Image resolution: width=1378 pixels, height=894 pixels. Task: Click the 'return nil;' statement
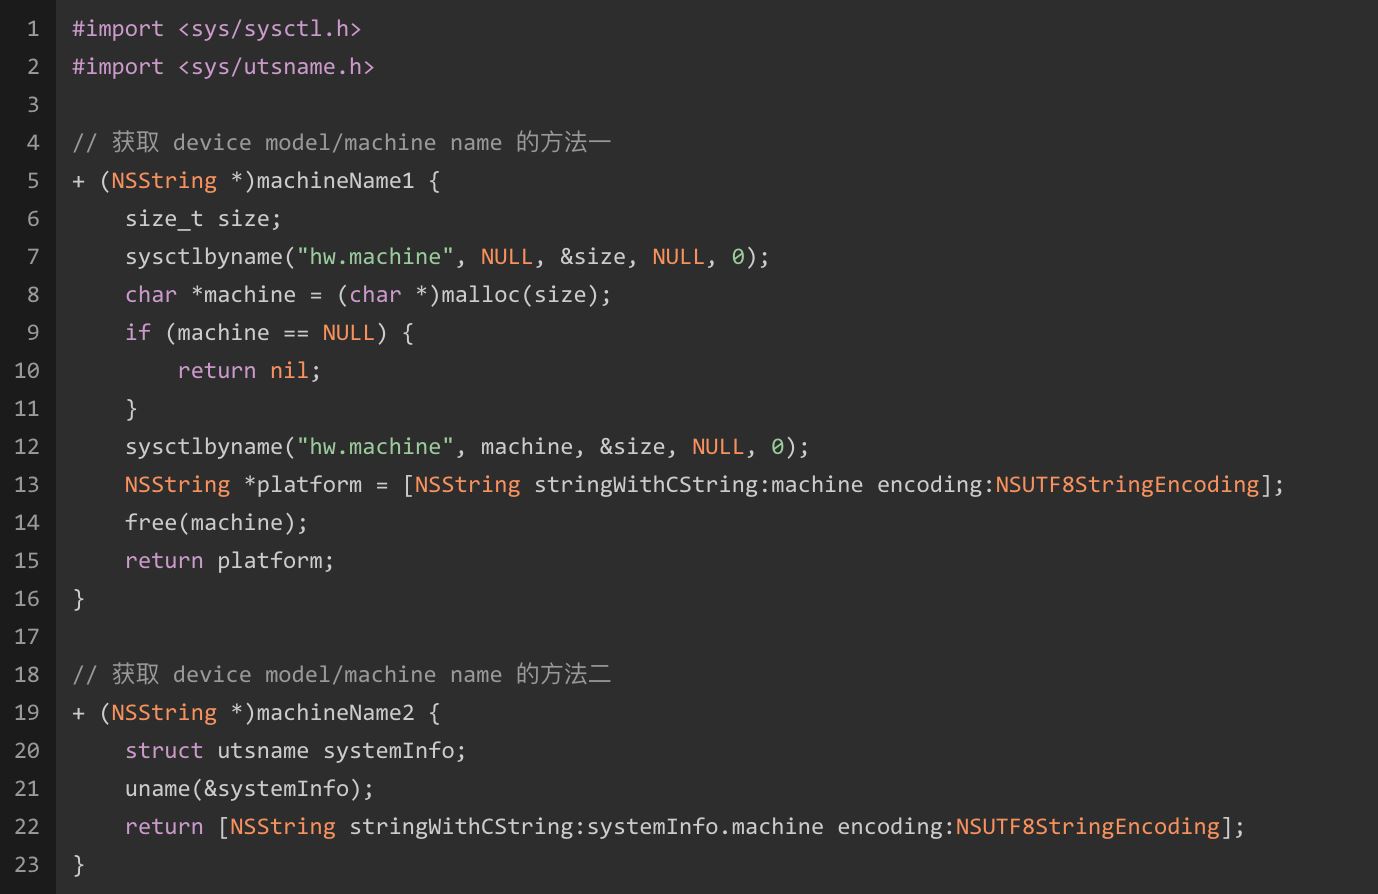pos(249,371)
